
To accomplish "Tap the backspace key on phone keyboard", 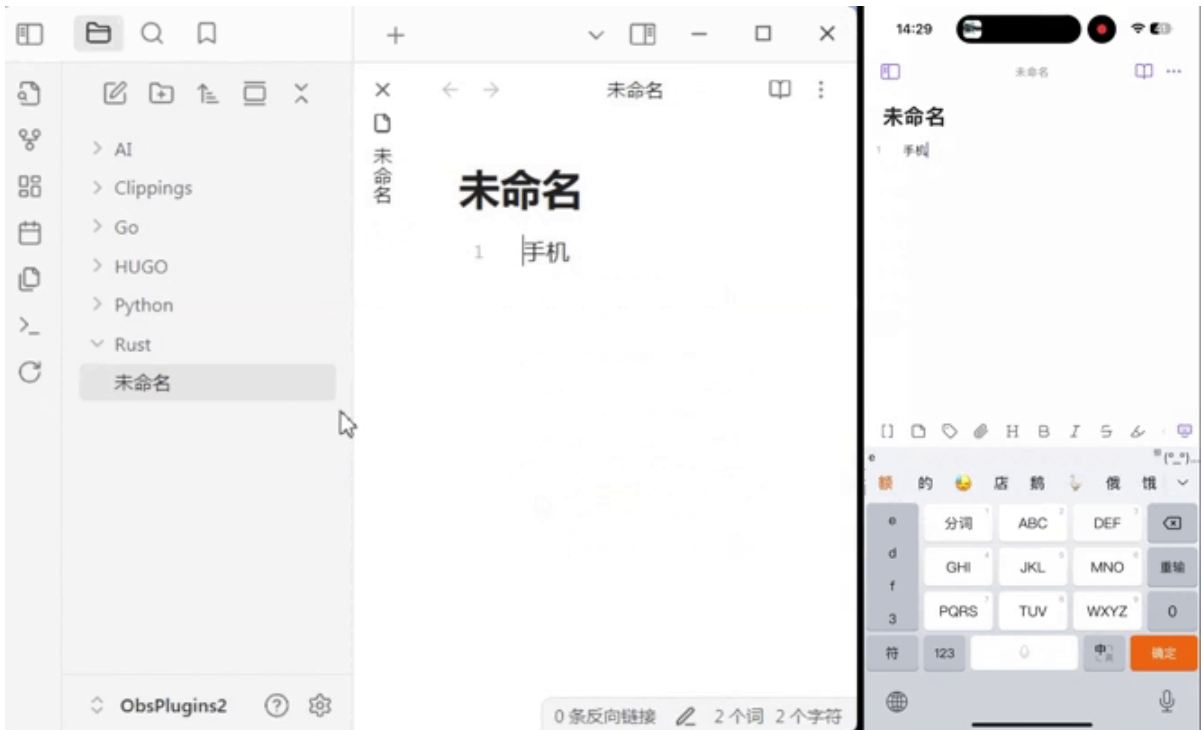I will click(1172, 523).
